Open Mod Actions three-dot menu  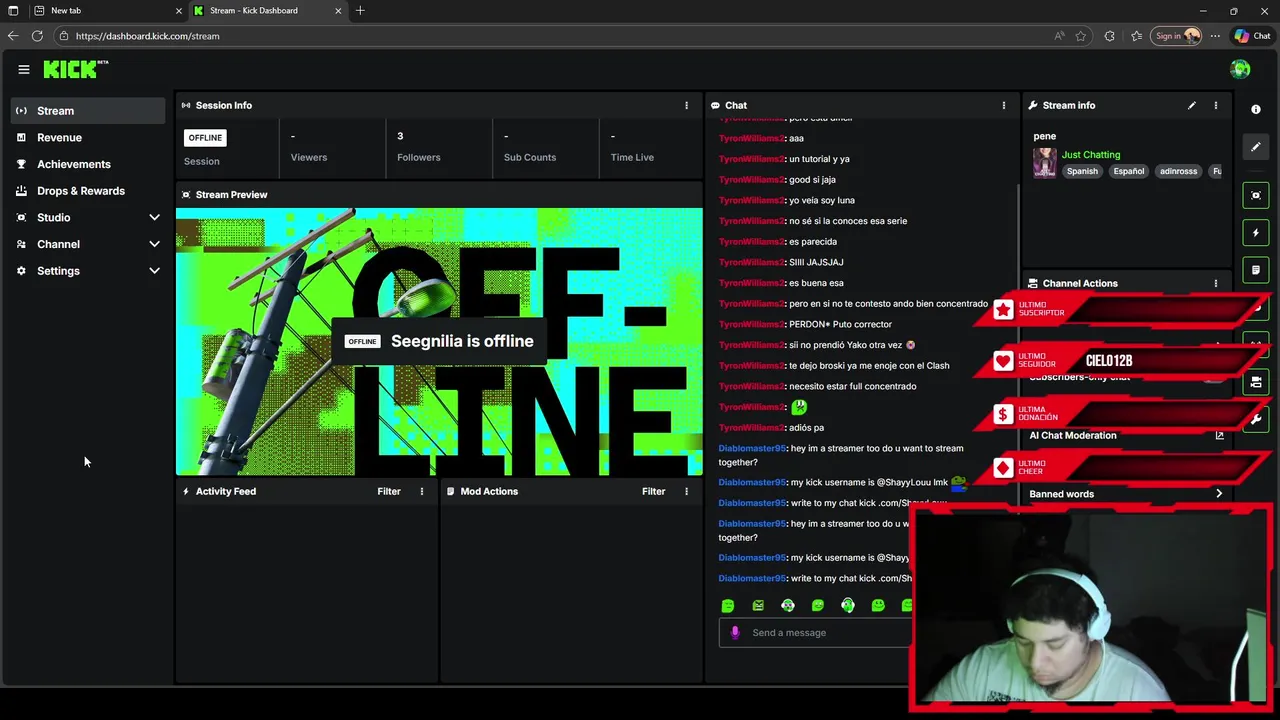click(x=686, y=491)
